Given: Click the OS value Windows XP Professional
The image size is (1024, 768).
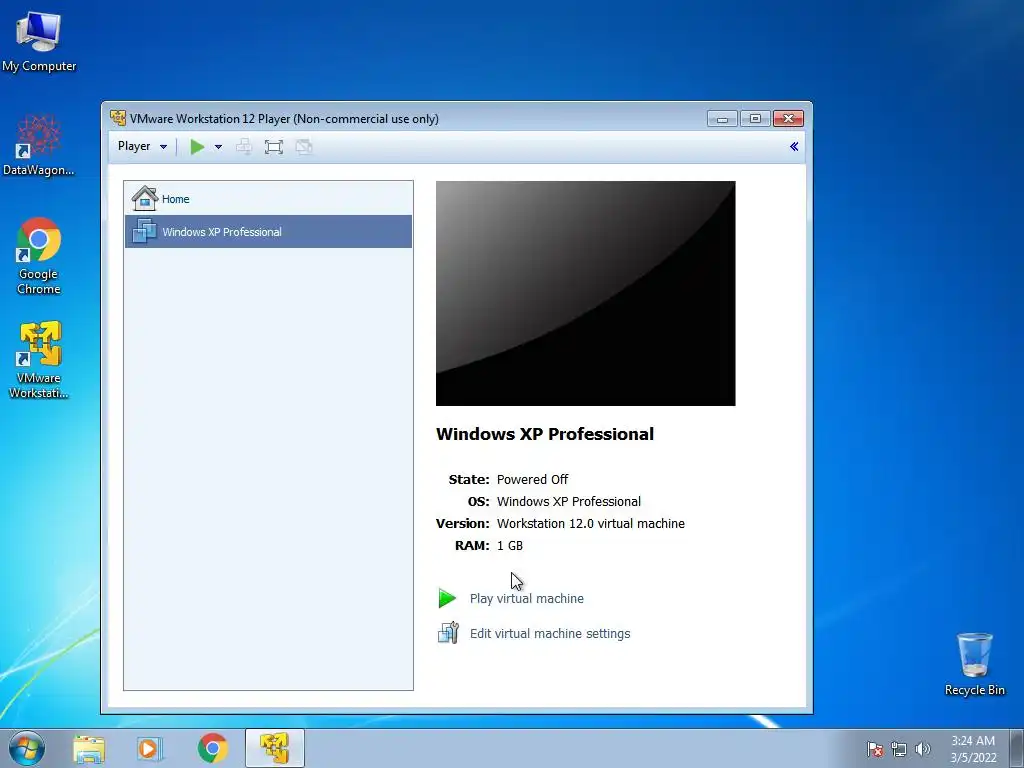Looking at the screenshot, I should pyautogui.click(x=569, y=502).
